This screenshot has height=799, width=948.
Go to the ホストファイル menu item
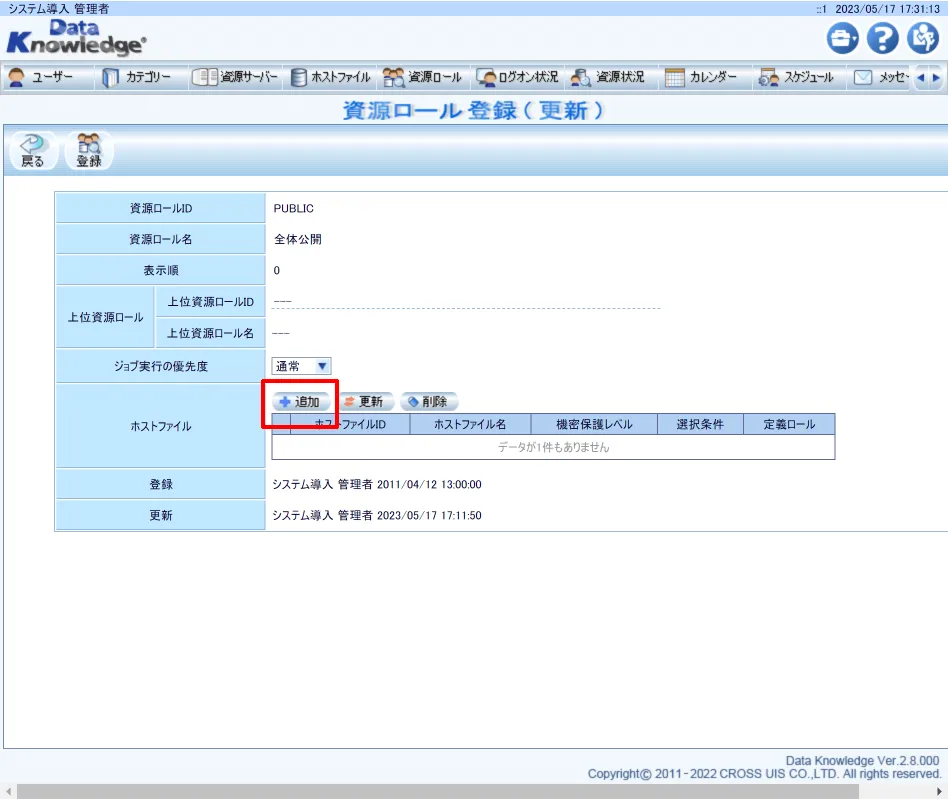click(330, 78)
